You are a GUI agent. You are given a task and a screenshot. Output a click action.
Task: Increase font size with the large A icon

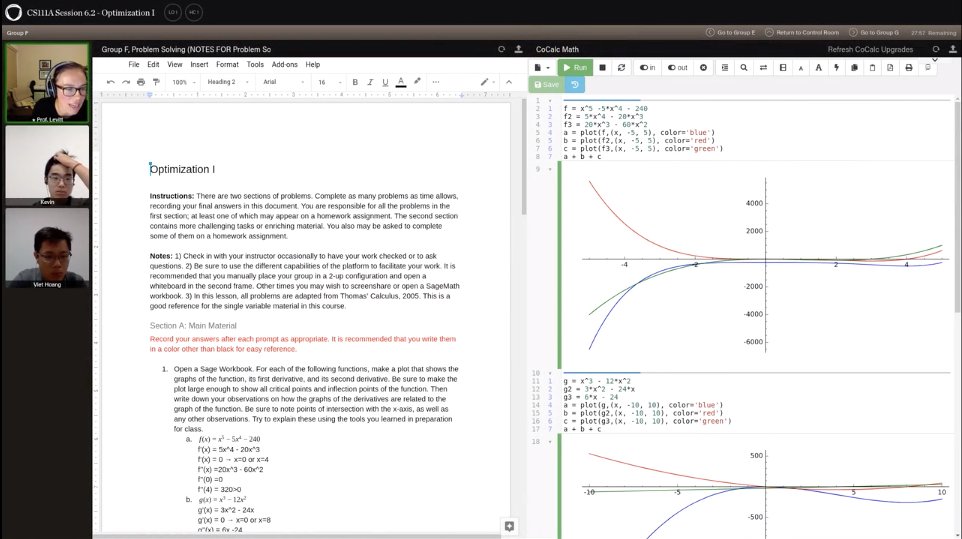818,67
